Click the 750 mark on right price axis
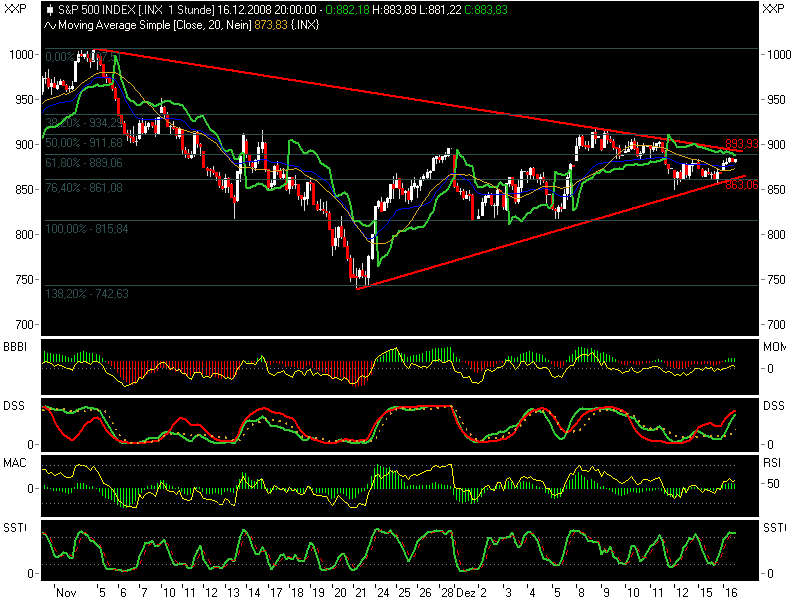This screenshot has width=800, height=600. (776, 280)
